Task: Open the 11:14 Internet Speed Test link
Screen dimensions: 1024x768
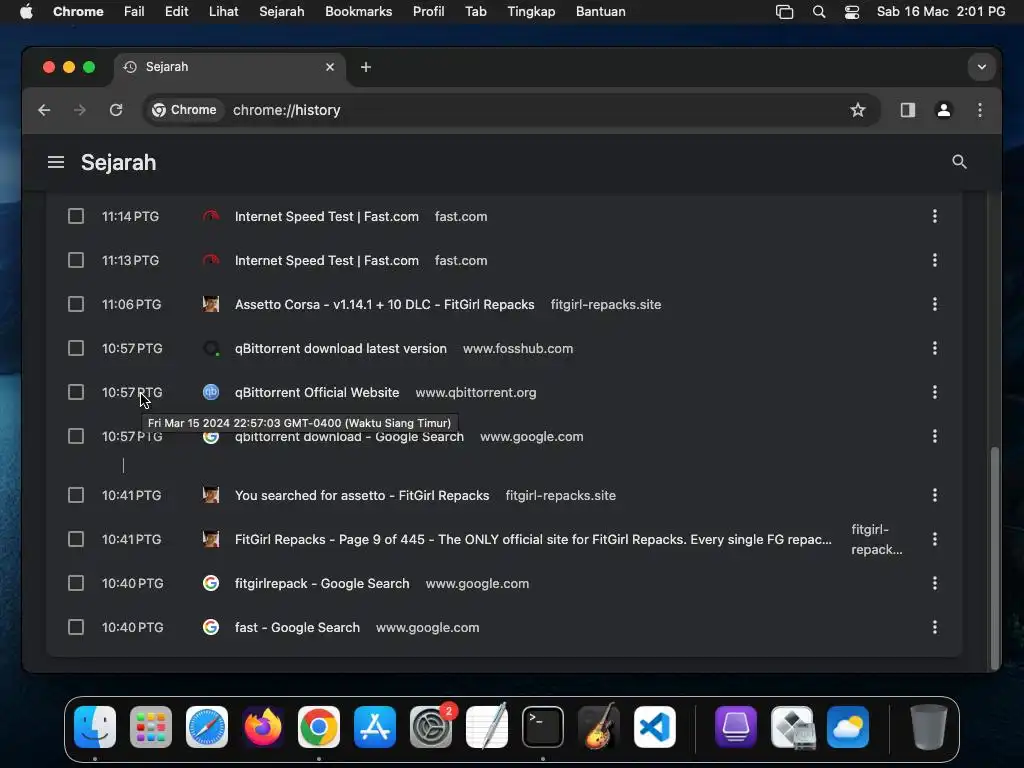Action: point(327,216)
